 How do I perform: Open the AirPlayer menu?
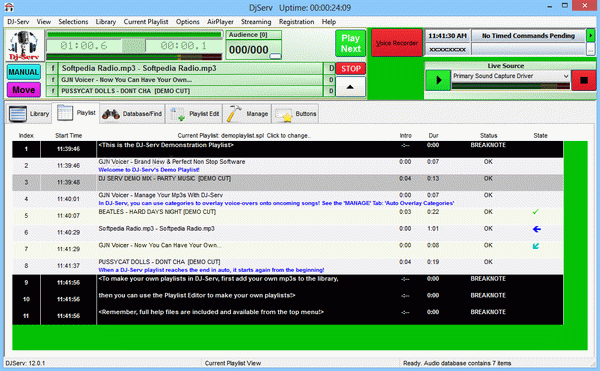point(220,22)
